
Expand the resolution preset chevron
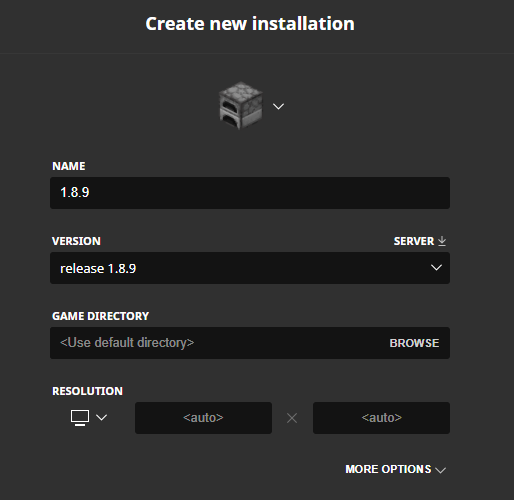coord(102,417)
